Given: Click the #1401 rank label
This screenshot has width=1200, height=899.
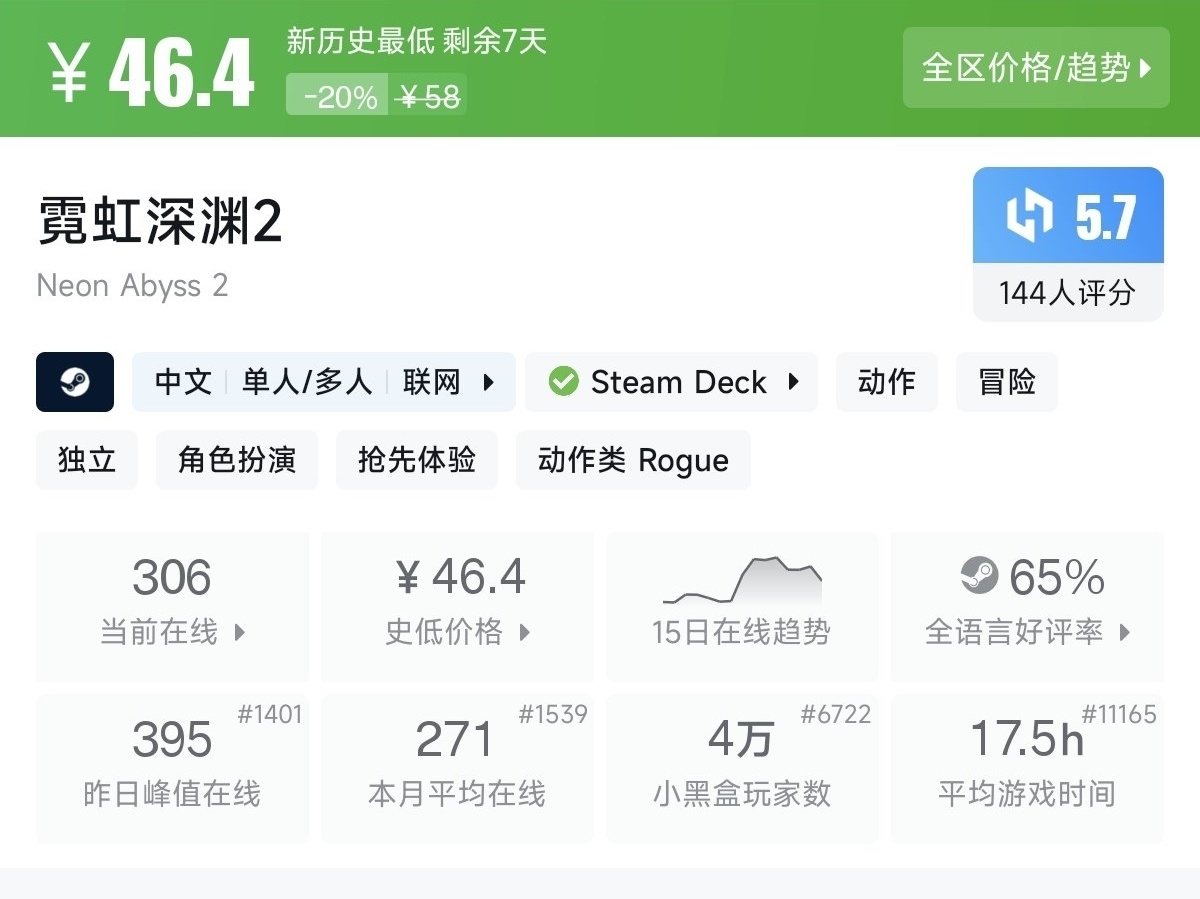Looking at the screenshot, I should click(269, 714).
